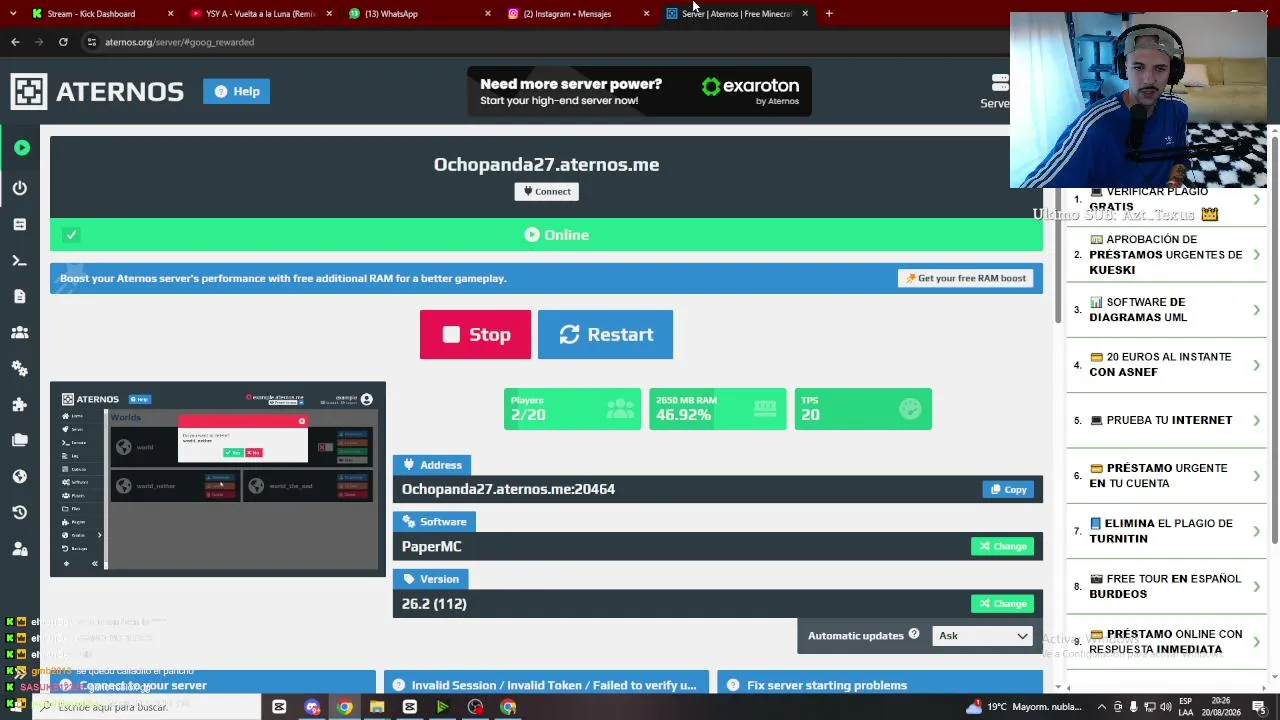
Task: Open the Plugins puzzle icon in sidebar
Action: click(x=20, y=404)
